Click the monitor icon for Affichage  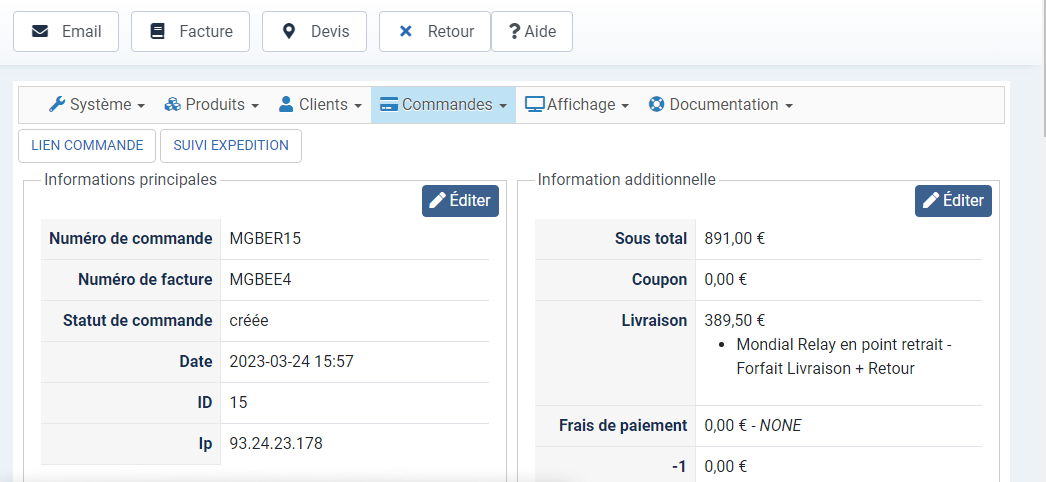click(535, 104)
